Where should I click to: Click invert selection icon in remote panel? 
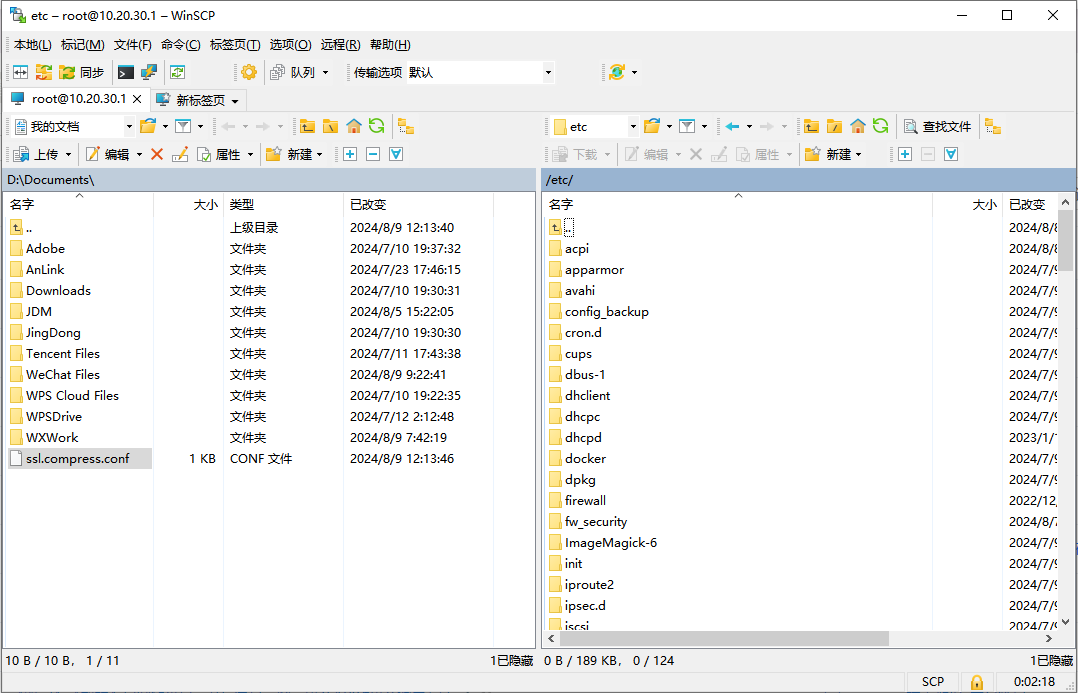coord(951,154)
